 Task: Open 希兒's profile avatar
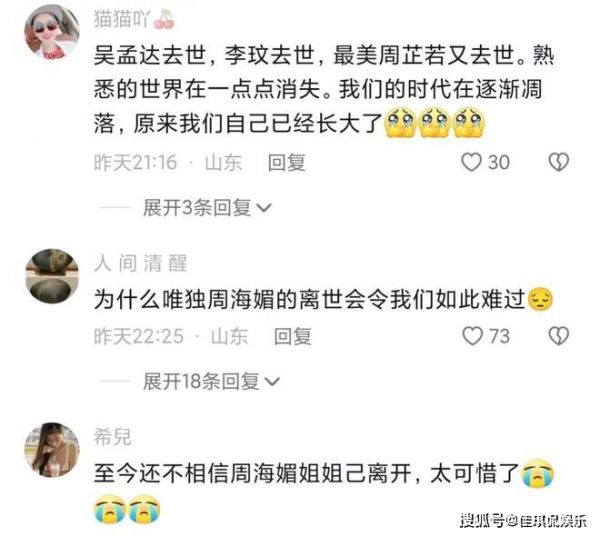52,450
